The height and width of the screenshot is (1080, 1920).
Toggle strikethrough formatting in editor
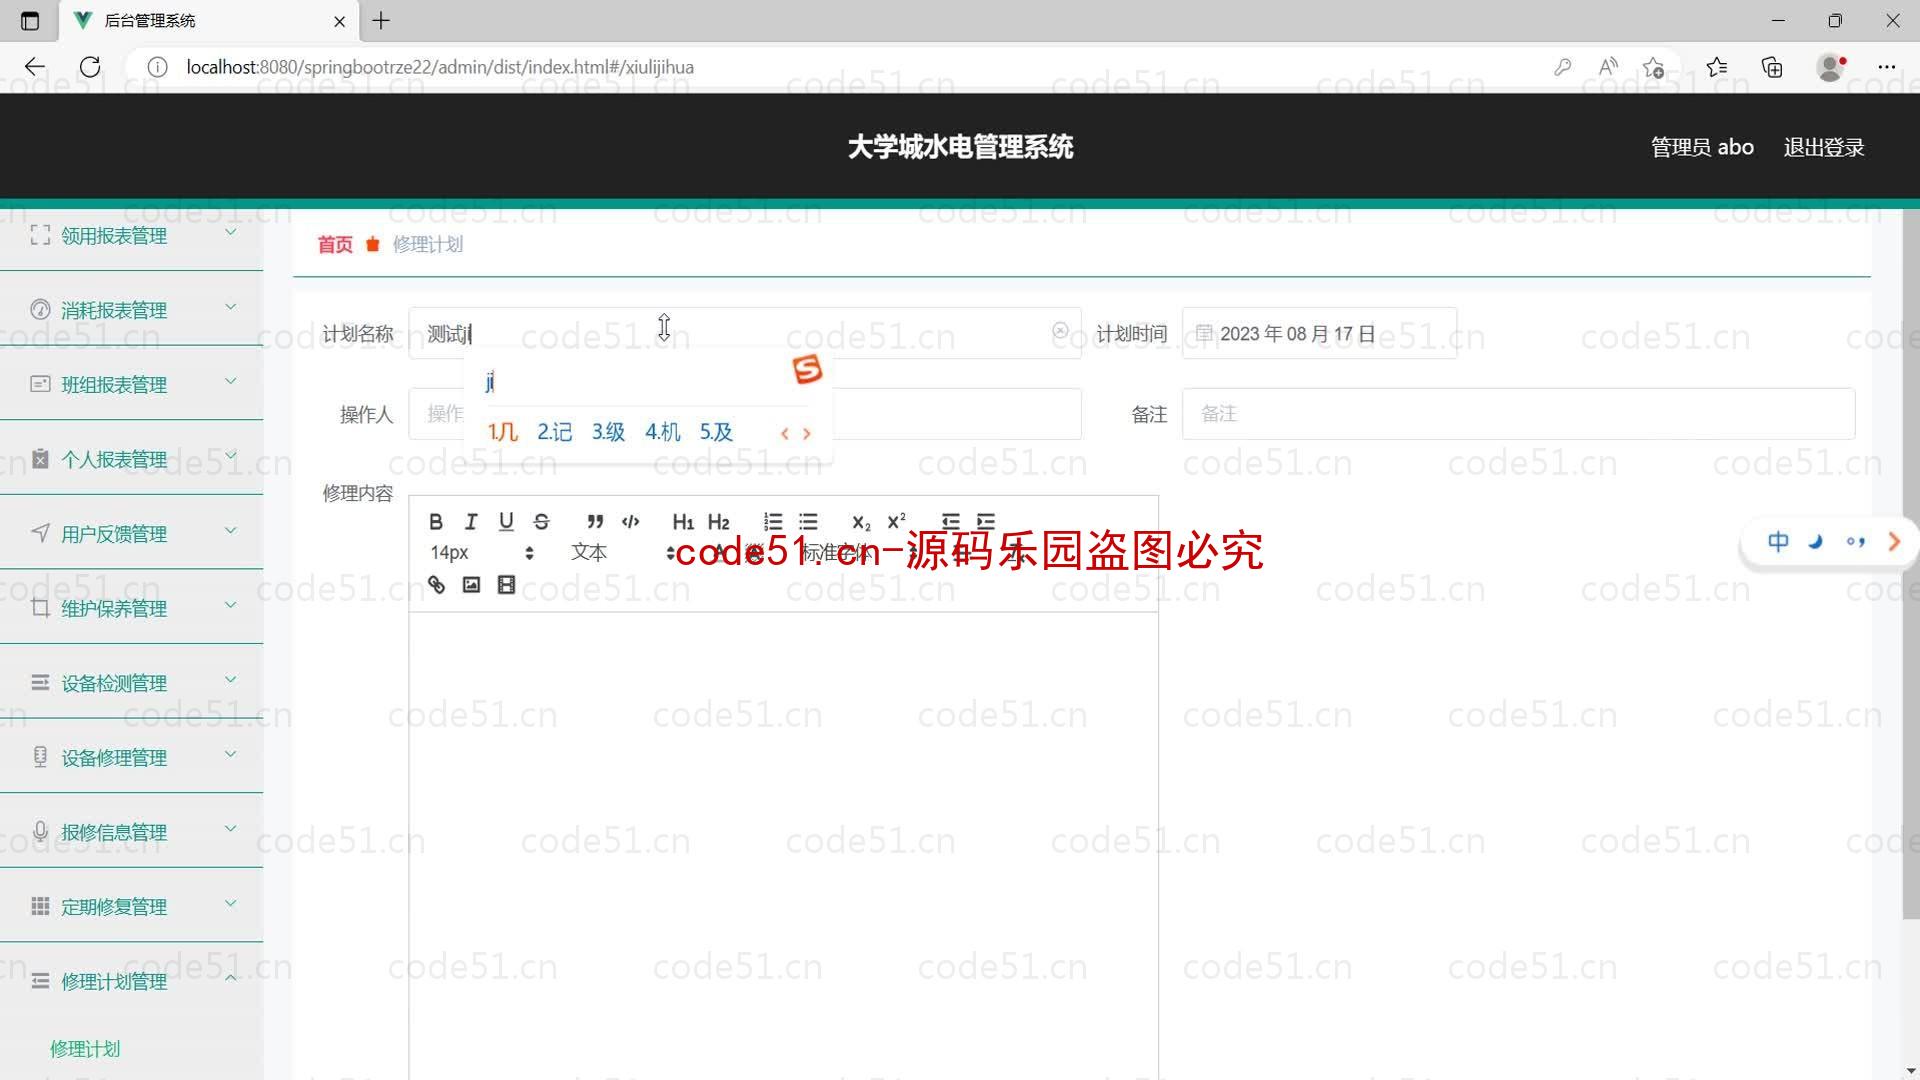pos(541,521)
